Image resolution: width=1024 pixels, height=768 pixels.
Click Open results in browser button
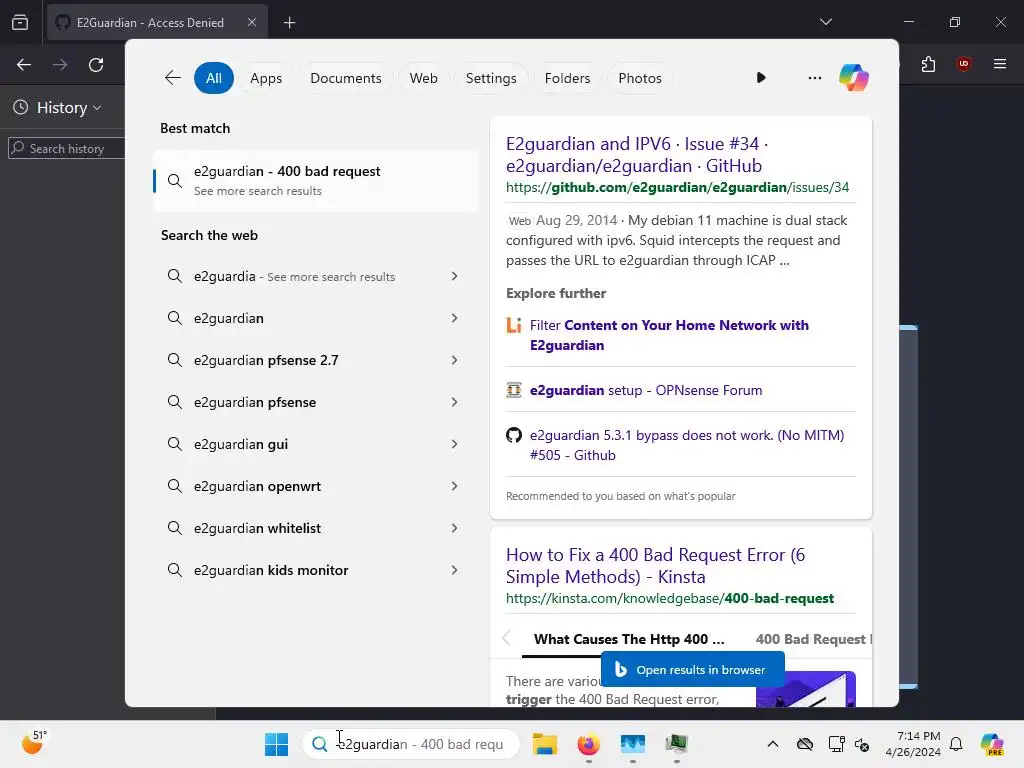[692, 669]
